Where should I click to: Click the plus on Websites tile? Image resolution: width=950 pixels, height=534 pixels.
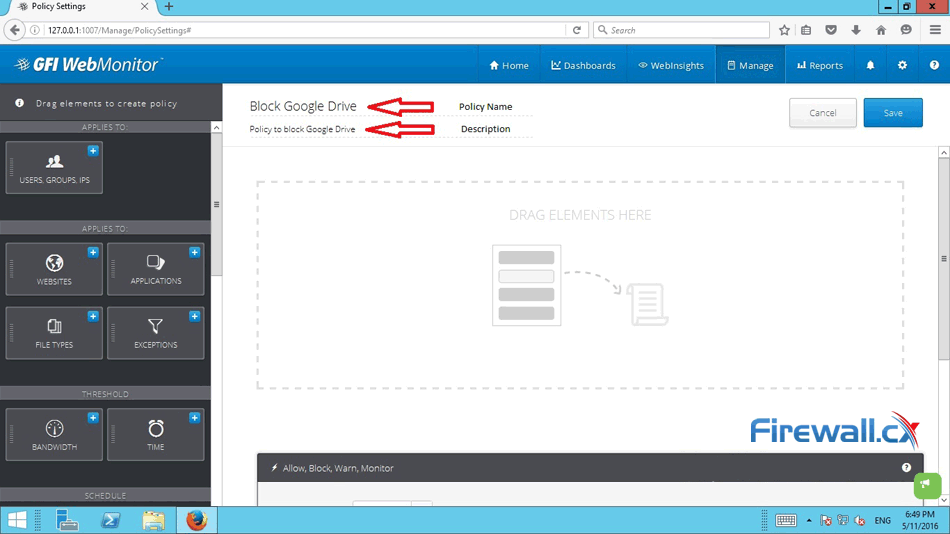coord(93,252)
